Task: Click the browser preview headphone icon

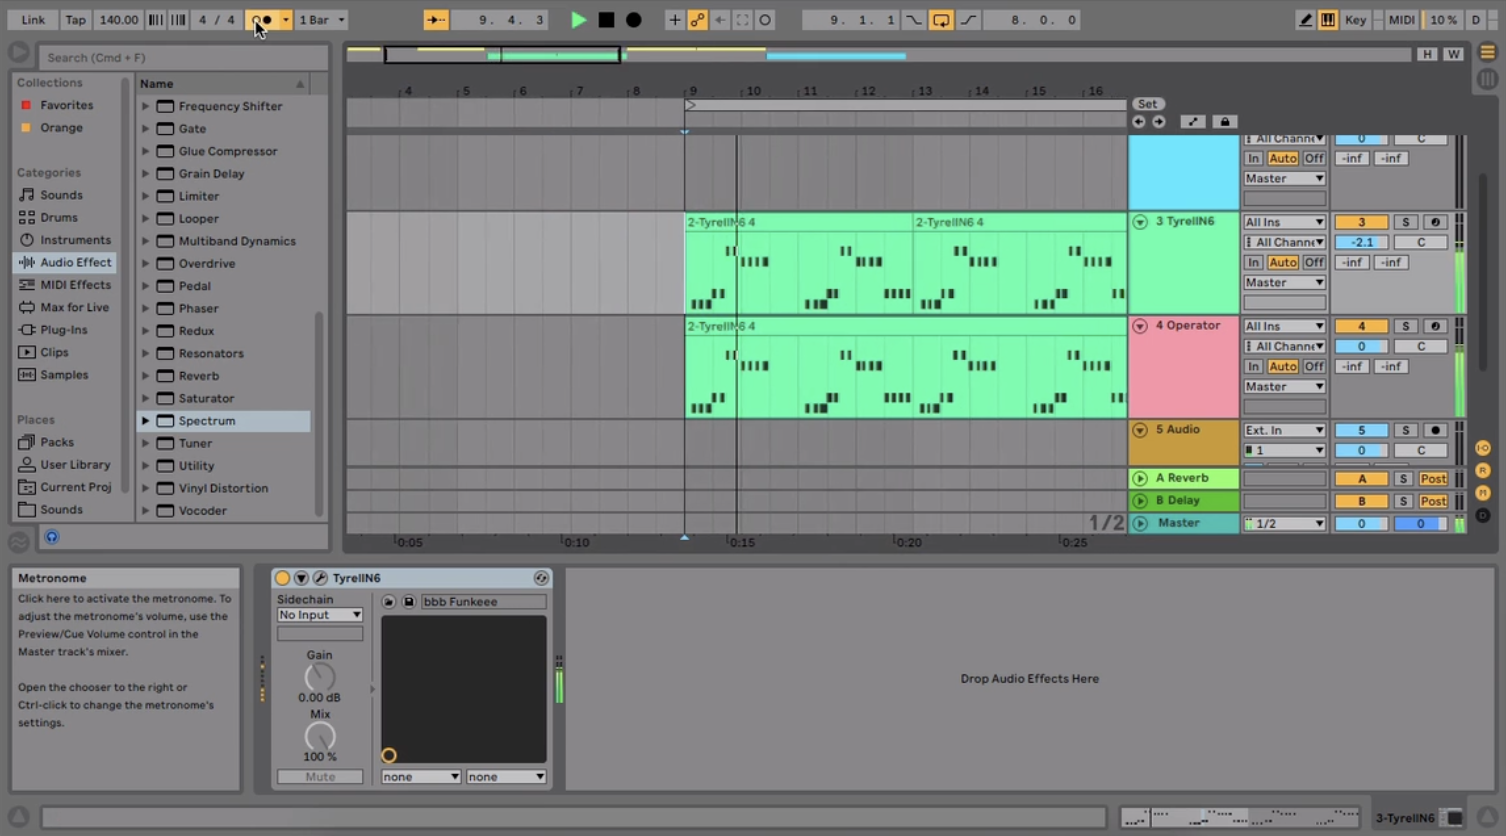Action: pyautogui.click(x=52, y=537)
